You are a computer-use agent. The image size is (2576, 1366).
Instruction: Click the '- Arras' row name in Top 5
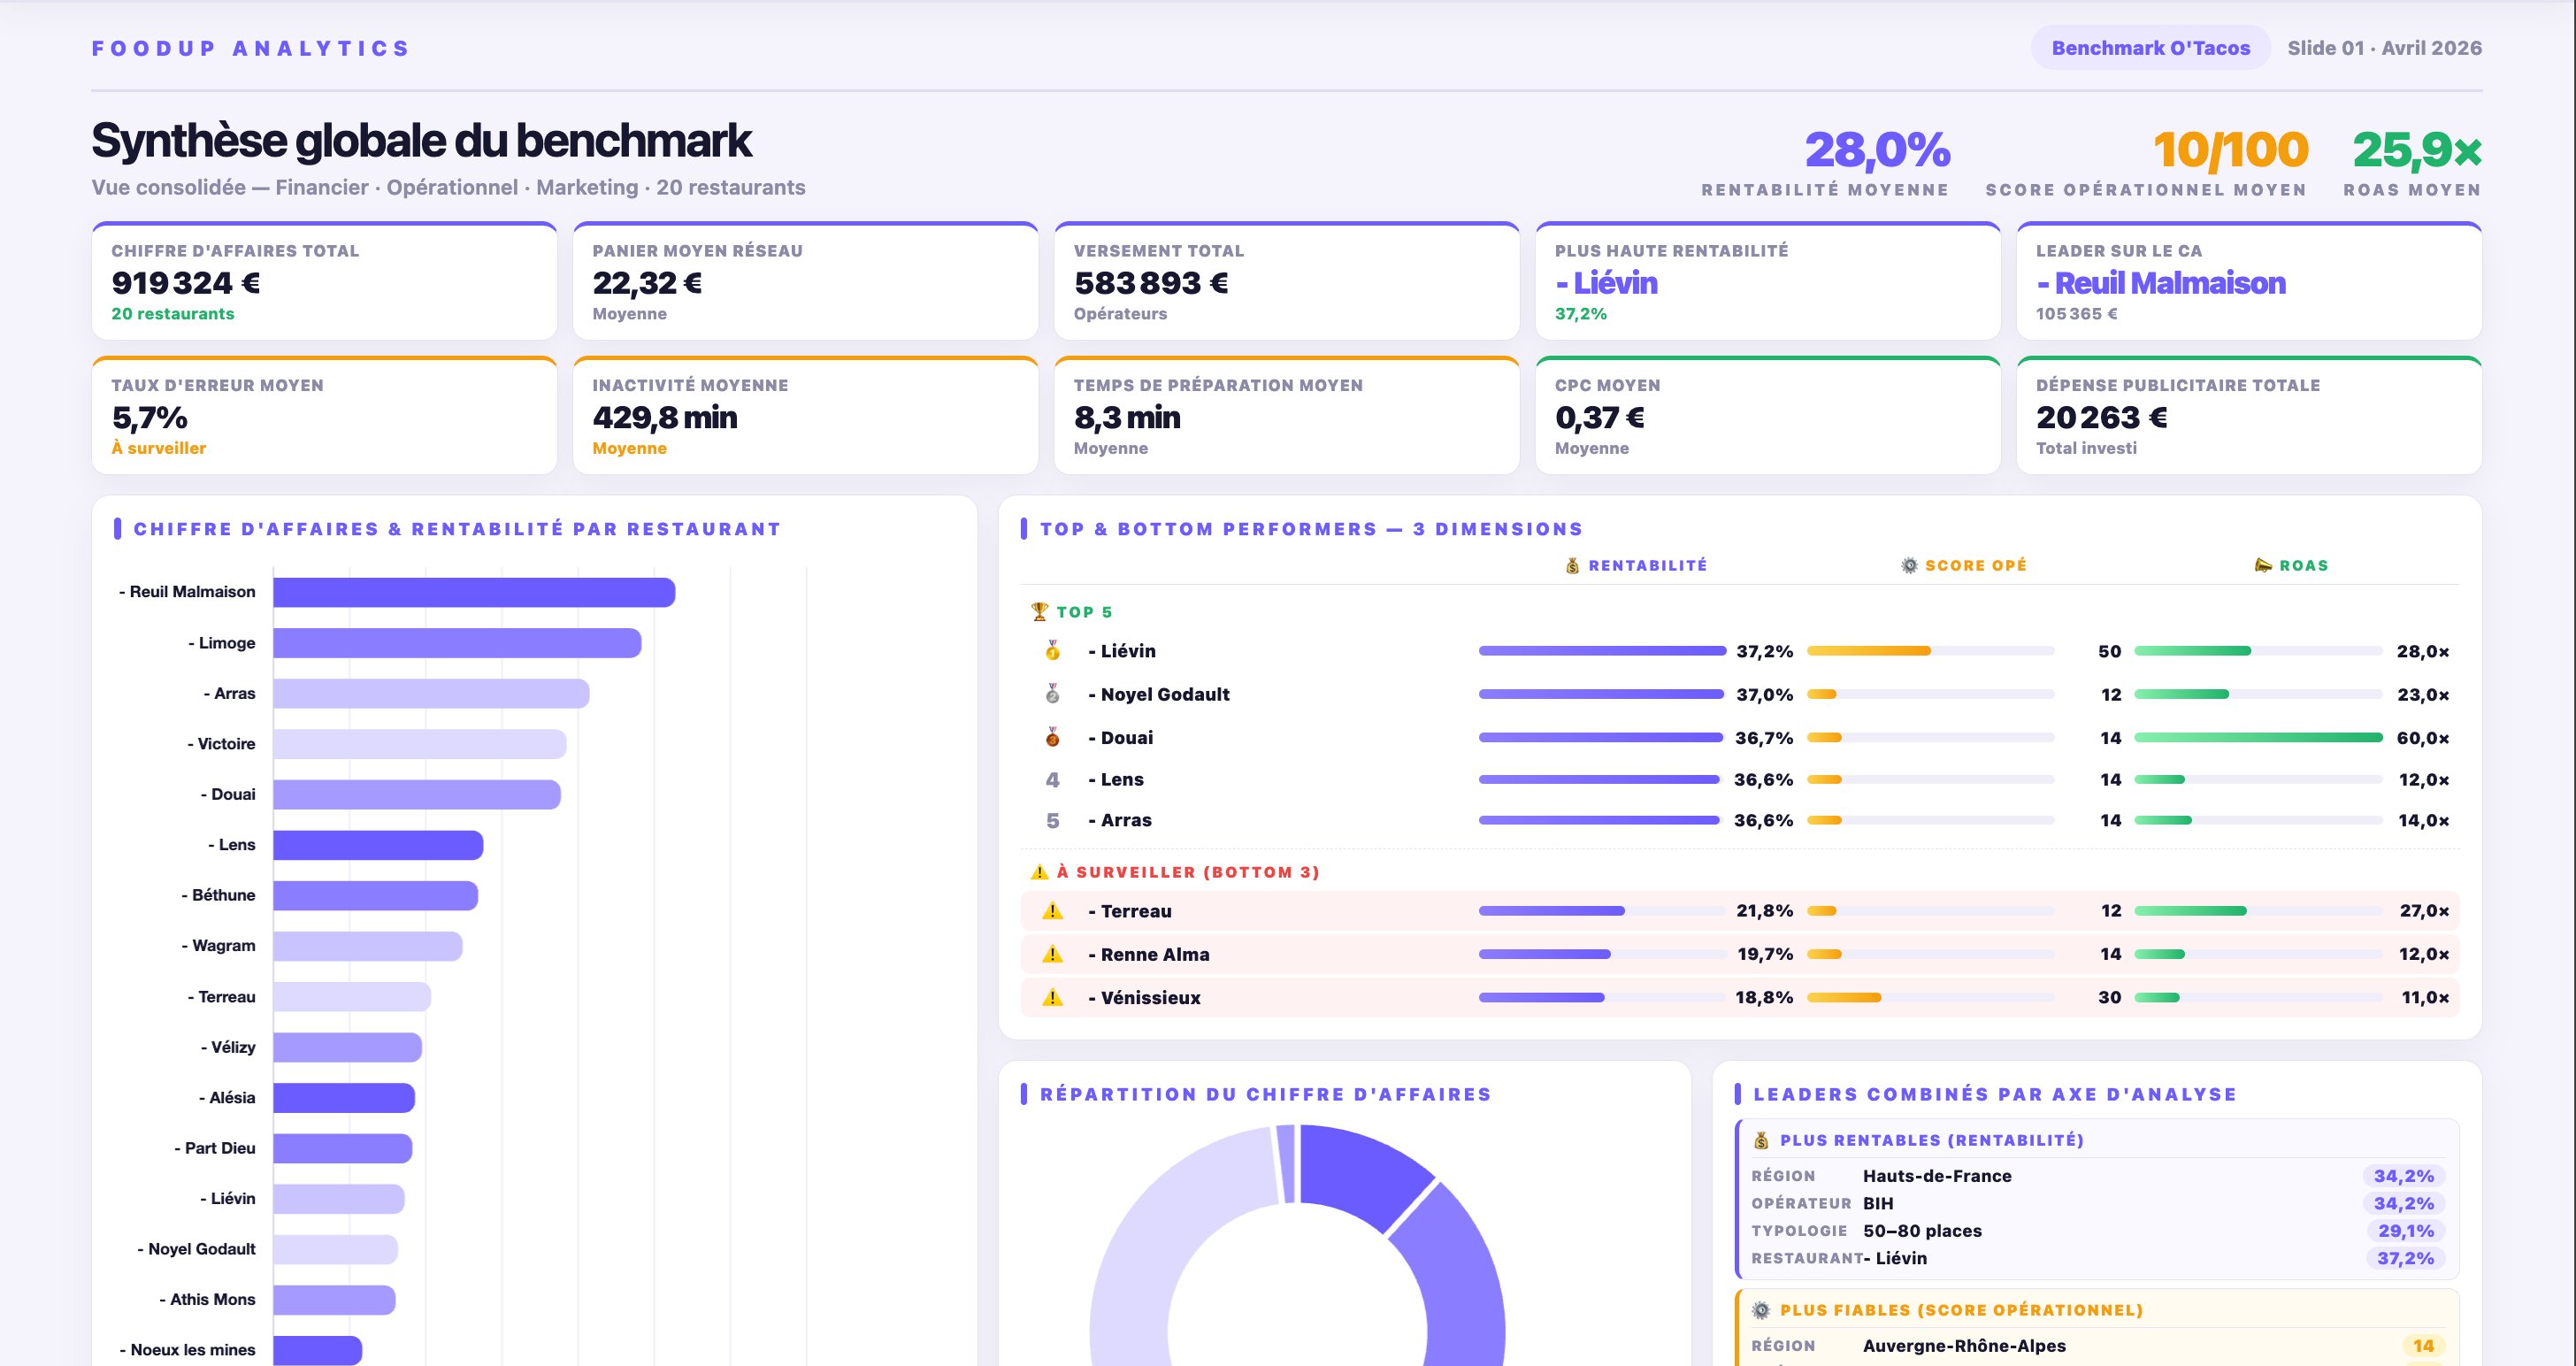tap(1119, 820)
